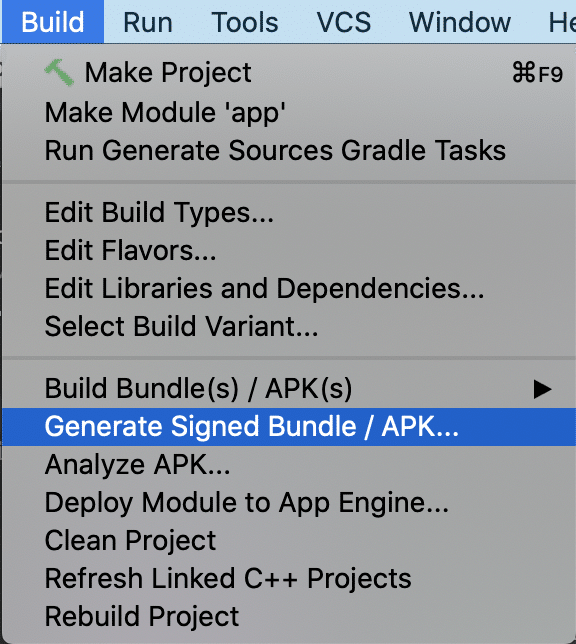Open Edit Libraries and Dependencies

click(289, 288)
